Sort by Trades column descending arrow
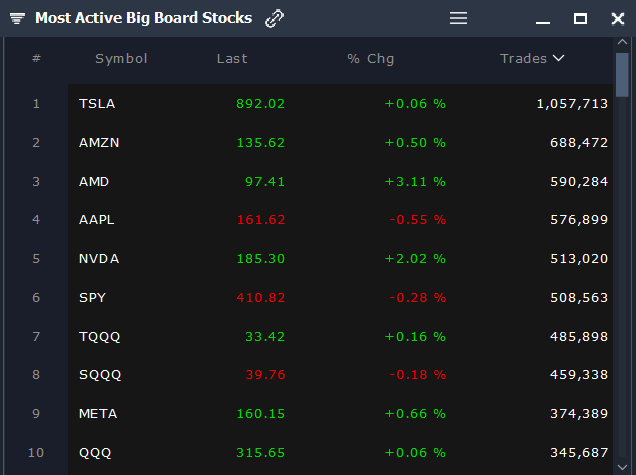636x475 pixels. [x=558, y=58]
